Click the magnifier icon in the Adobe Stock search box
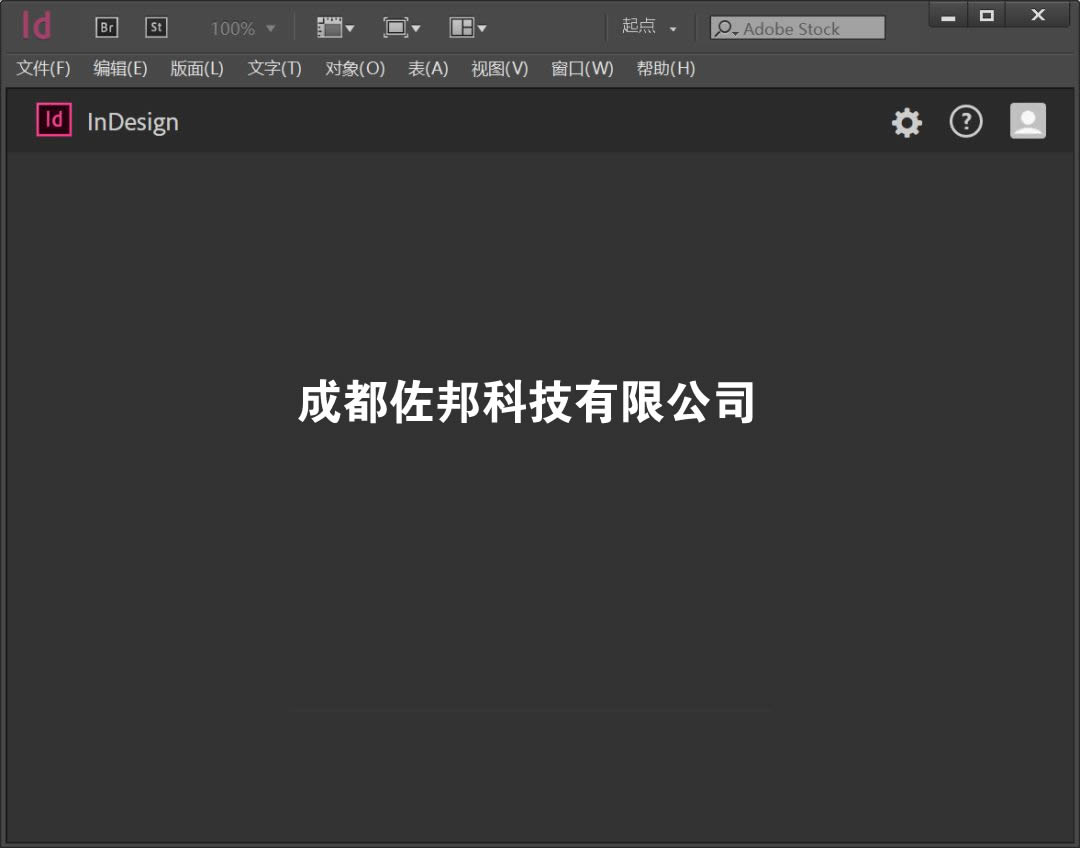The height and width of the screenshot is (848, 1080). (724, 29)
